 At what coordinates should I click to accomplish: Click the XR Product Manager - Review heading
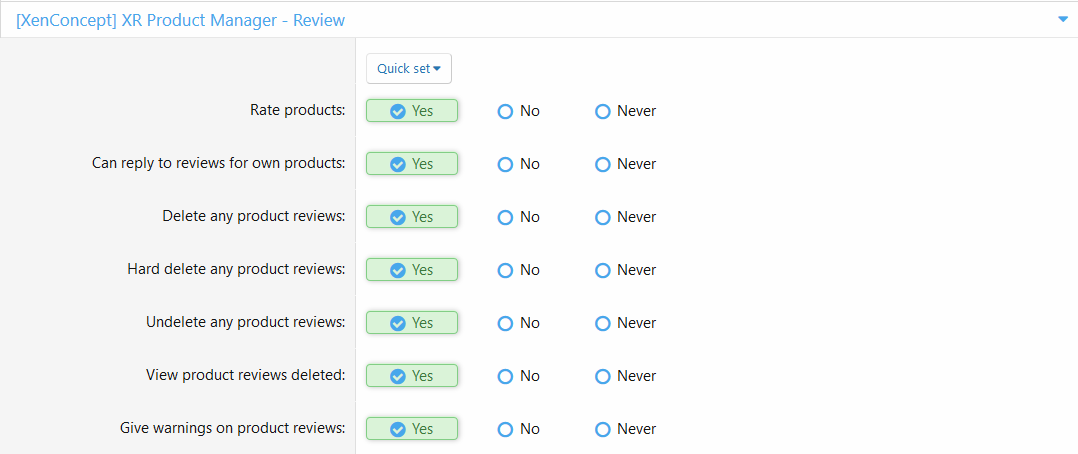[x=181, y=21]
